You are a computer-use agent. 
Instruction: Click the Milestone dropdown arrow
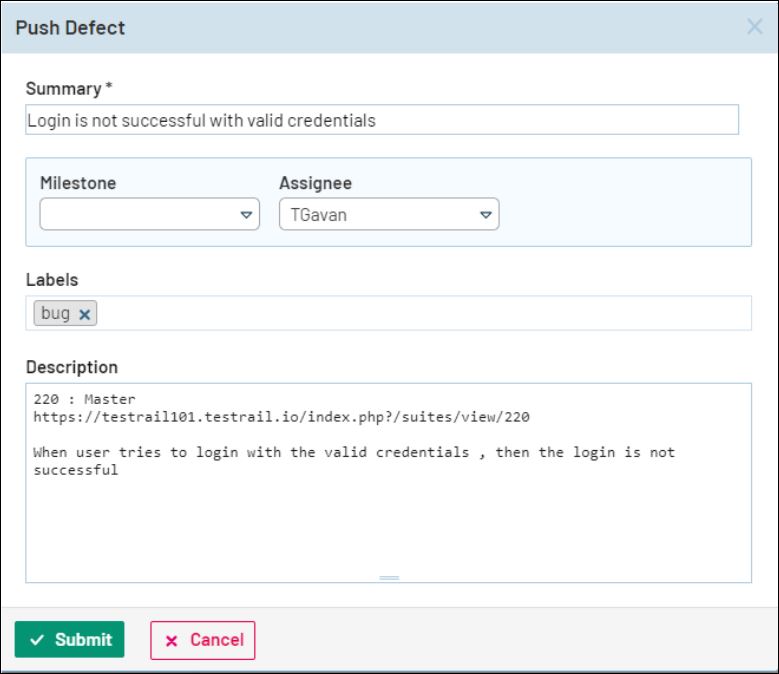click(246, 214)
